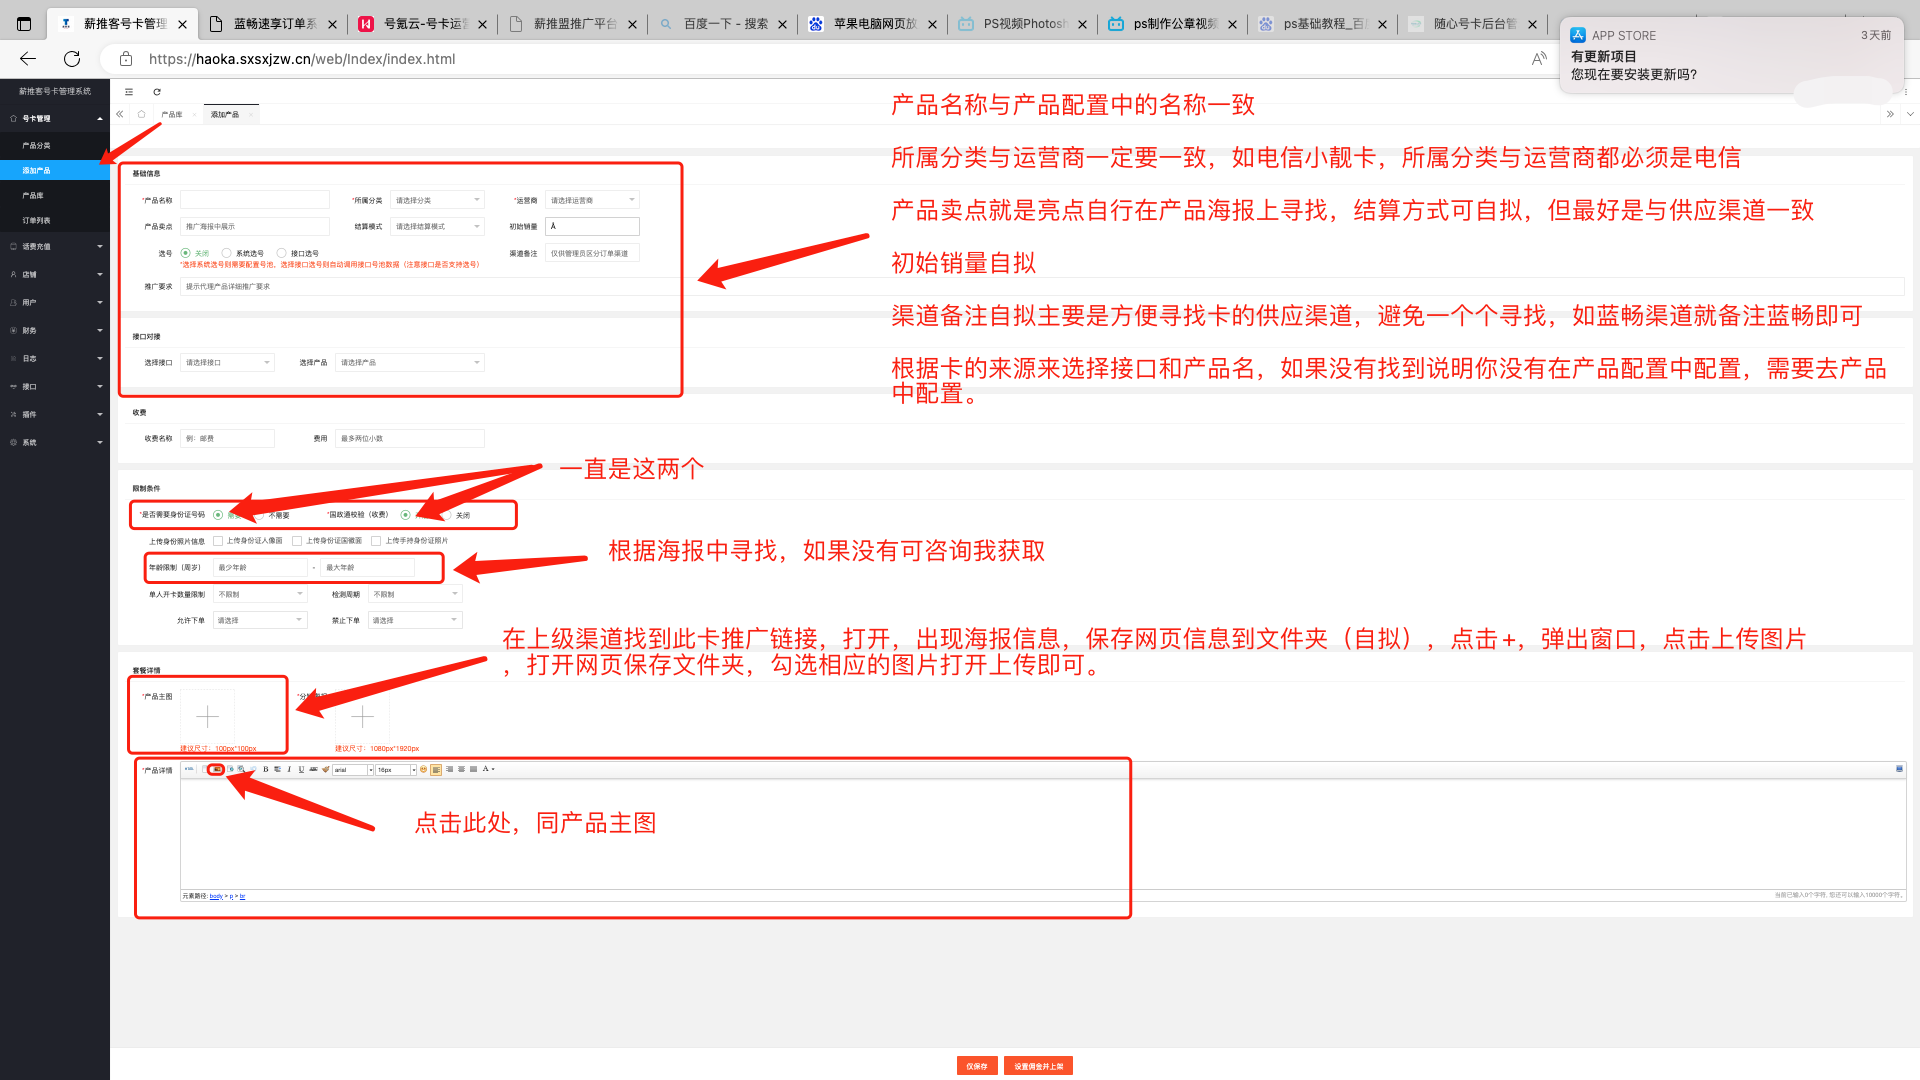The image size is (1920, 1080).
Task: Click the 仅保存 button
Action: 977,1066
